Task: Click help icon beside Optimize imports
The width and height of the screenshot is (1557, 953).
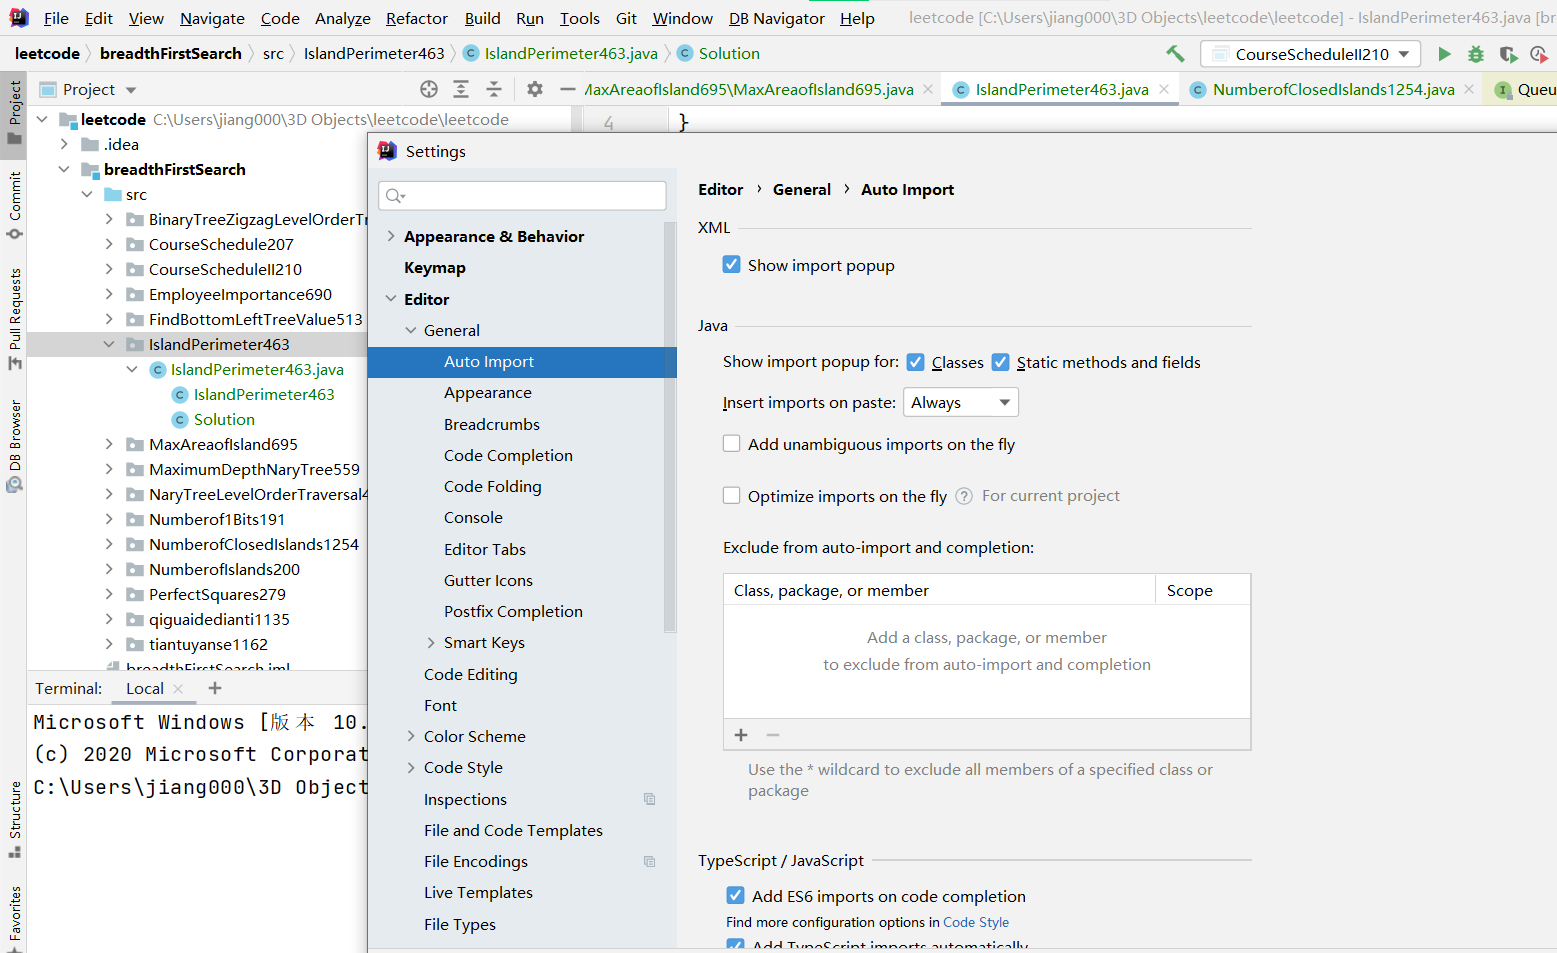Action: (964, 496)
